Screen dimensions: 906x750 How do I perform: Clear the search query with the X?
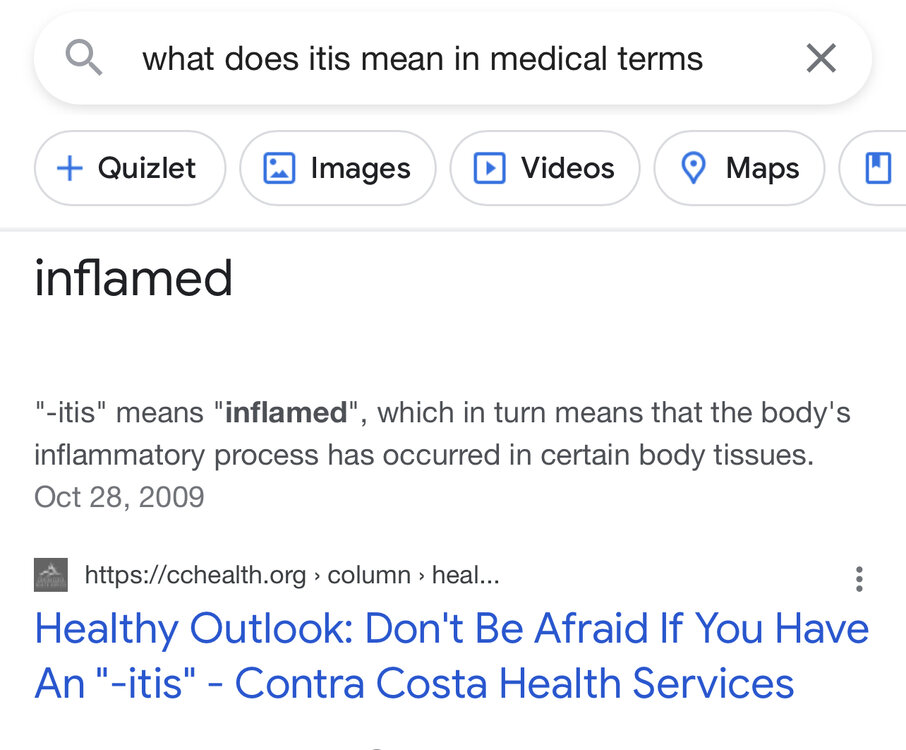pos(821,59)
